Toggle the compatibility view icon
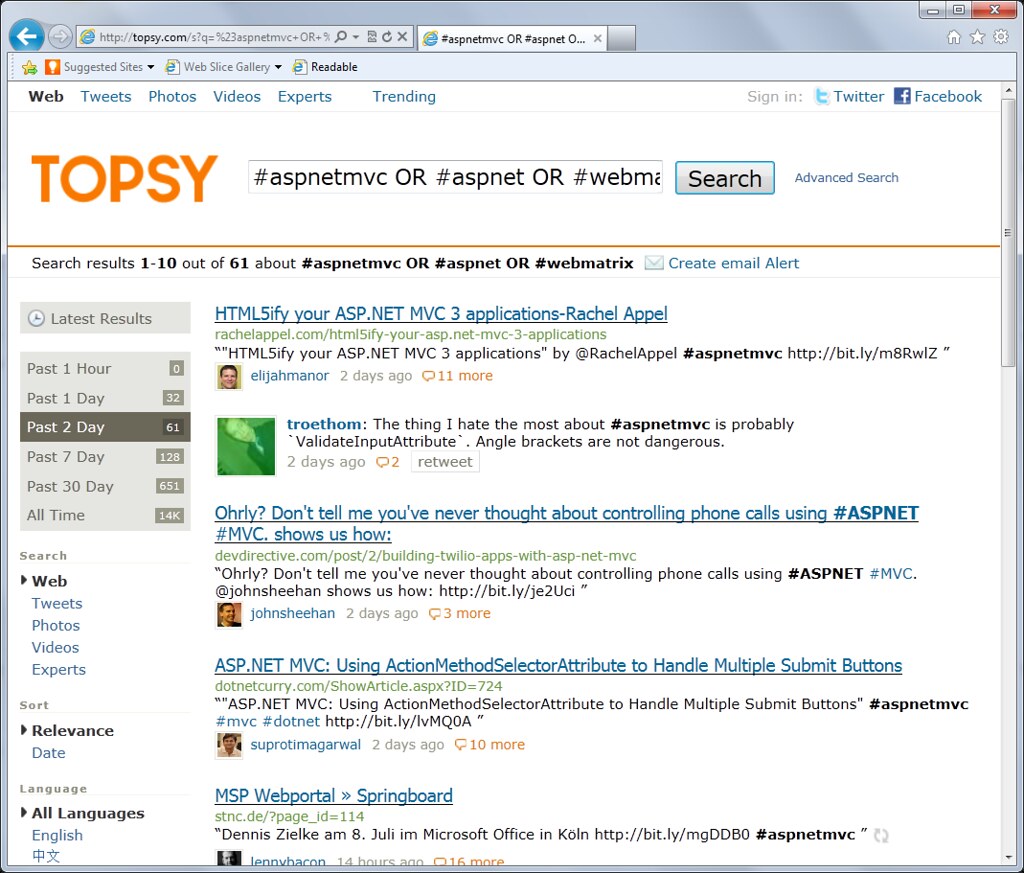 point(372,37)
